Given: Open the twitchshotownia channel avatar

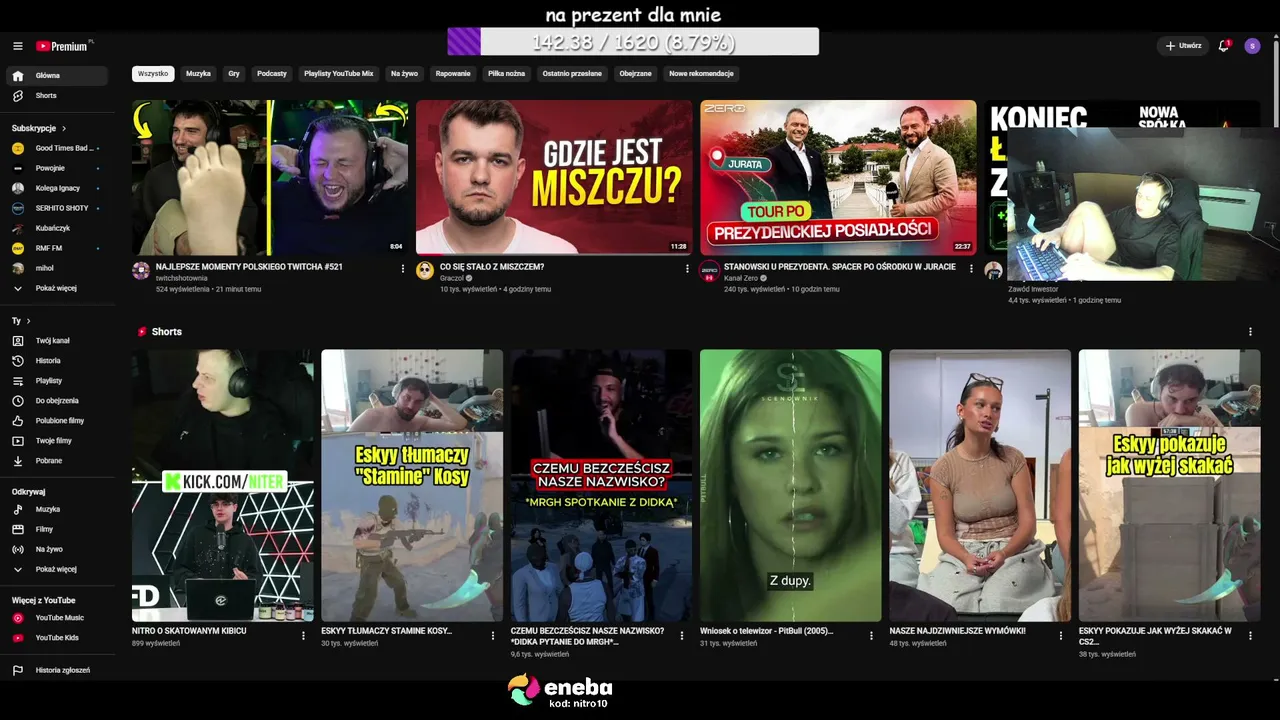Looking at the screenshot, I should (141, 271).
